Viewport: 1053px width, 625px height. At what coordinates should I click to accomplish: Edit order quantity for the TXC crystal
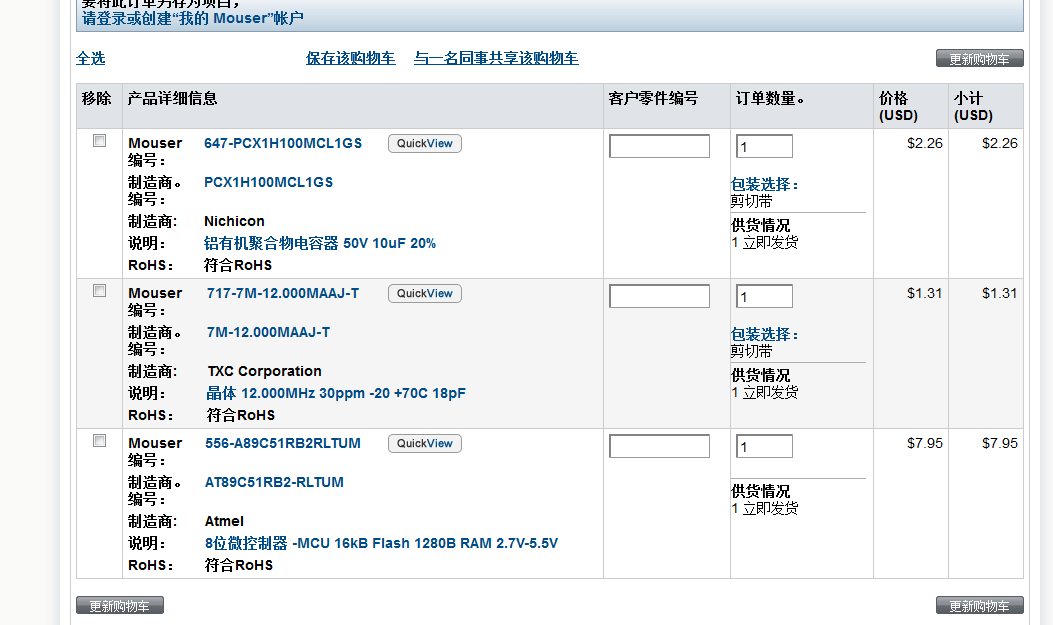(x=764, y=296)
